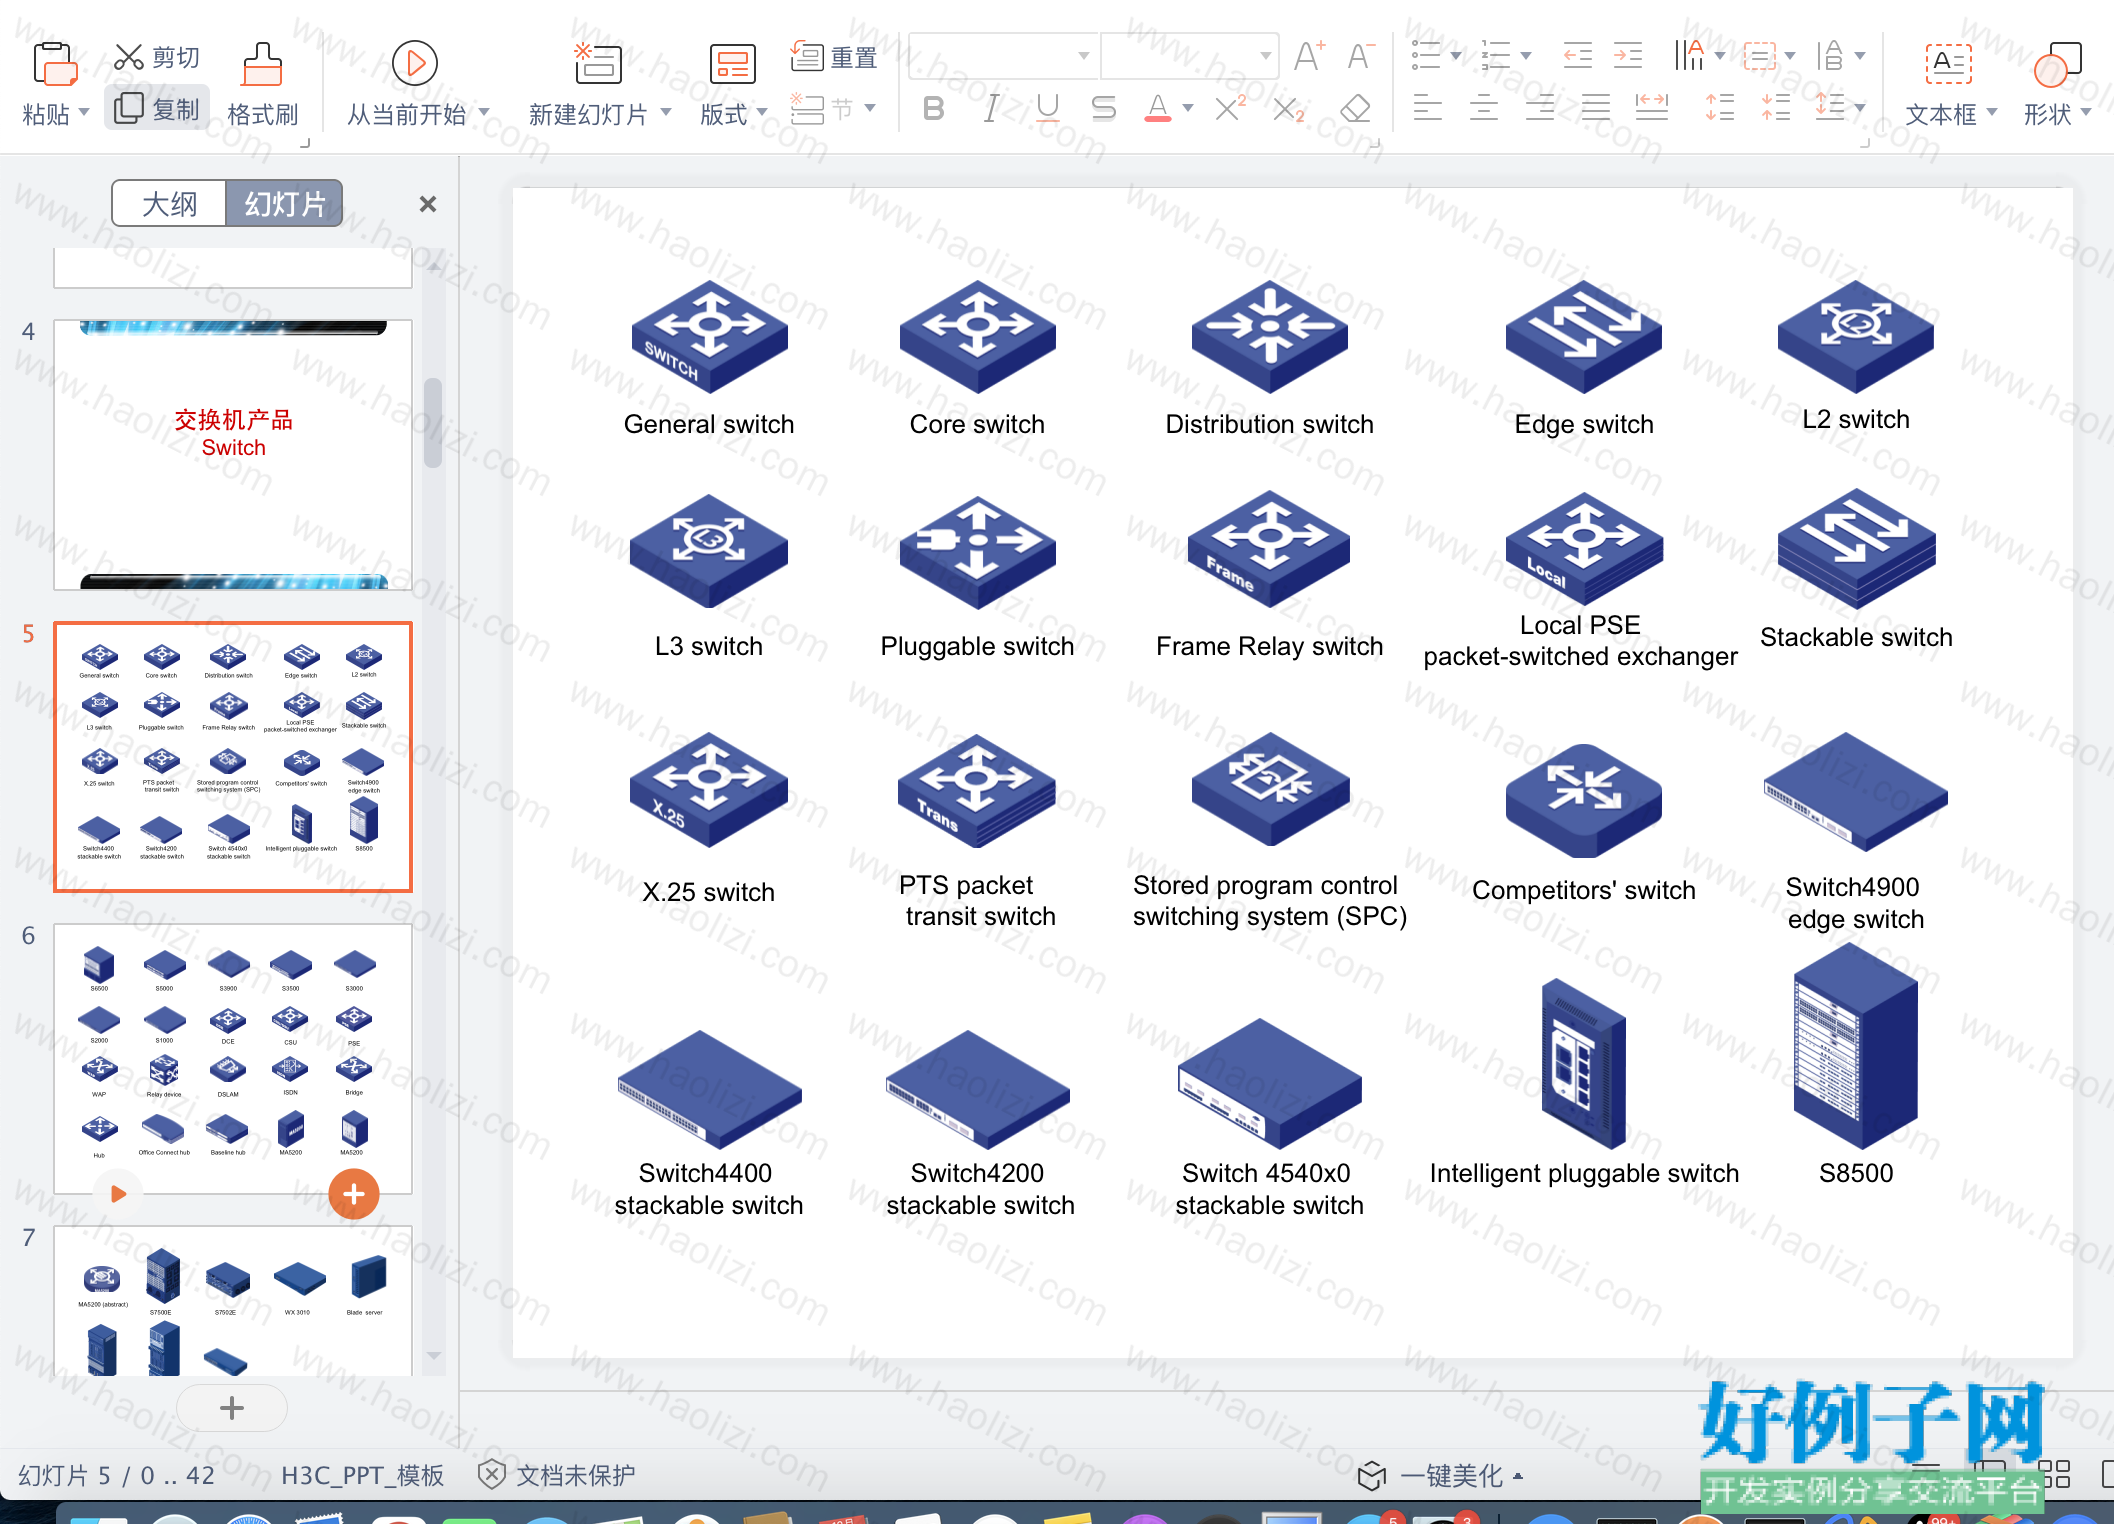Click the orange add slide plus button
The height and width of the screenshot is (1524, 2114).
click(354, 1194)
